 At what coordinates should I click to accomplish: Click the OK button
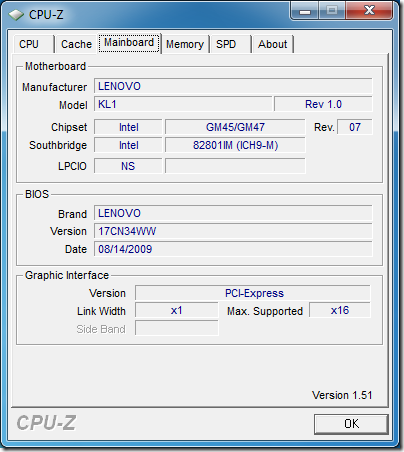tap(351, 424)
